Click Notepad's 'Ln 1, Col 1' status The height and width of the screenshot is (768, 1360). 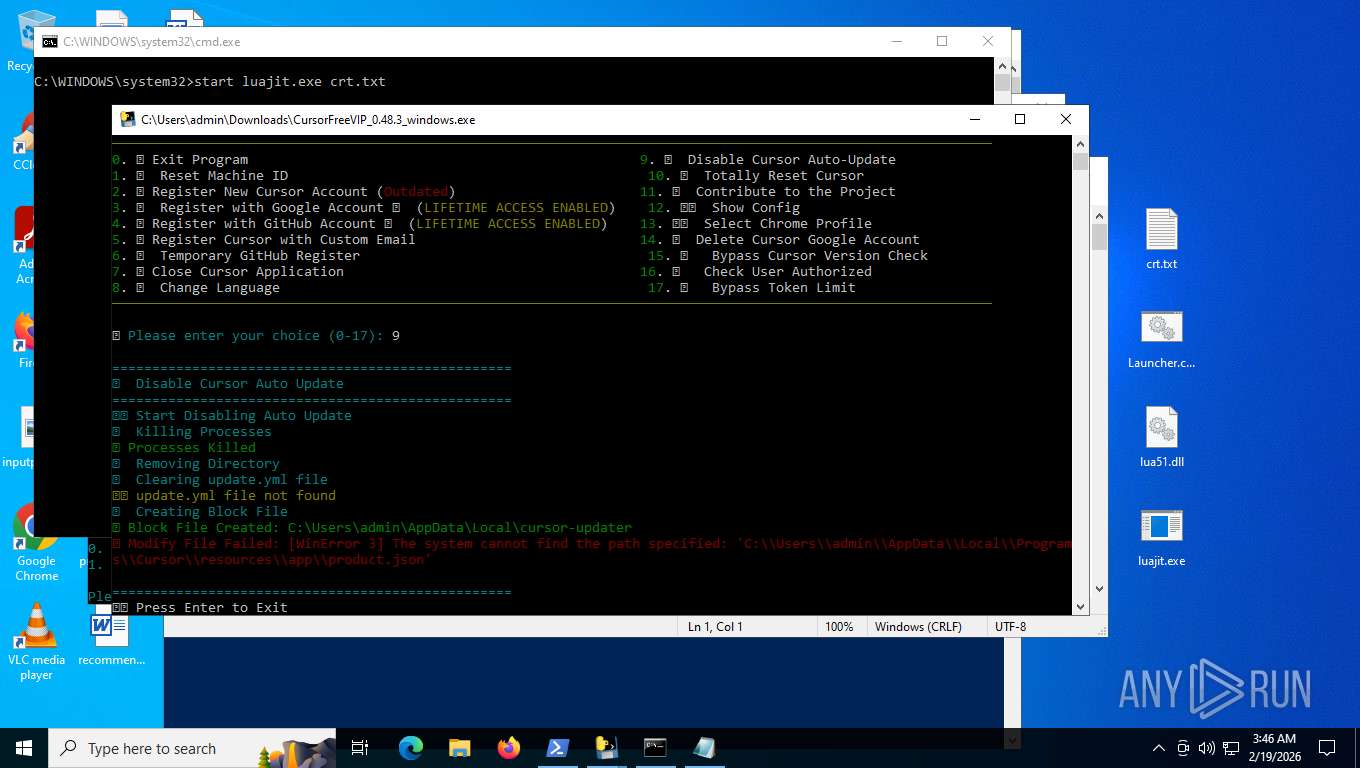tap(715, 627)
